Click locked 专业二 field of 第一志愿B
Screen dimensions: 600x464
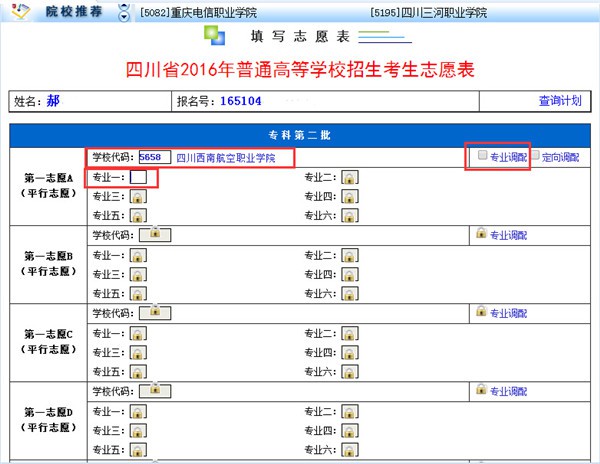350,256
